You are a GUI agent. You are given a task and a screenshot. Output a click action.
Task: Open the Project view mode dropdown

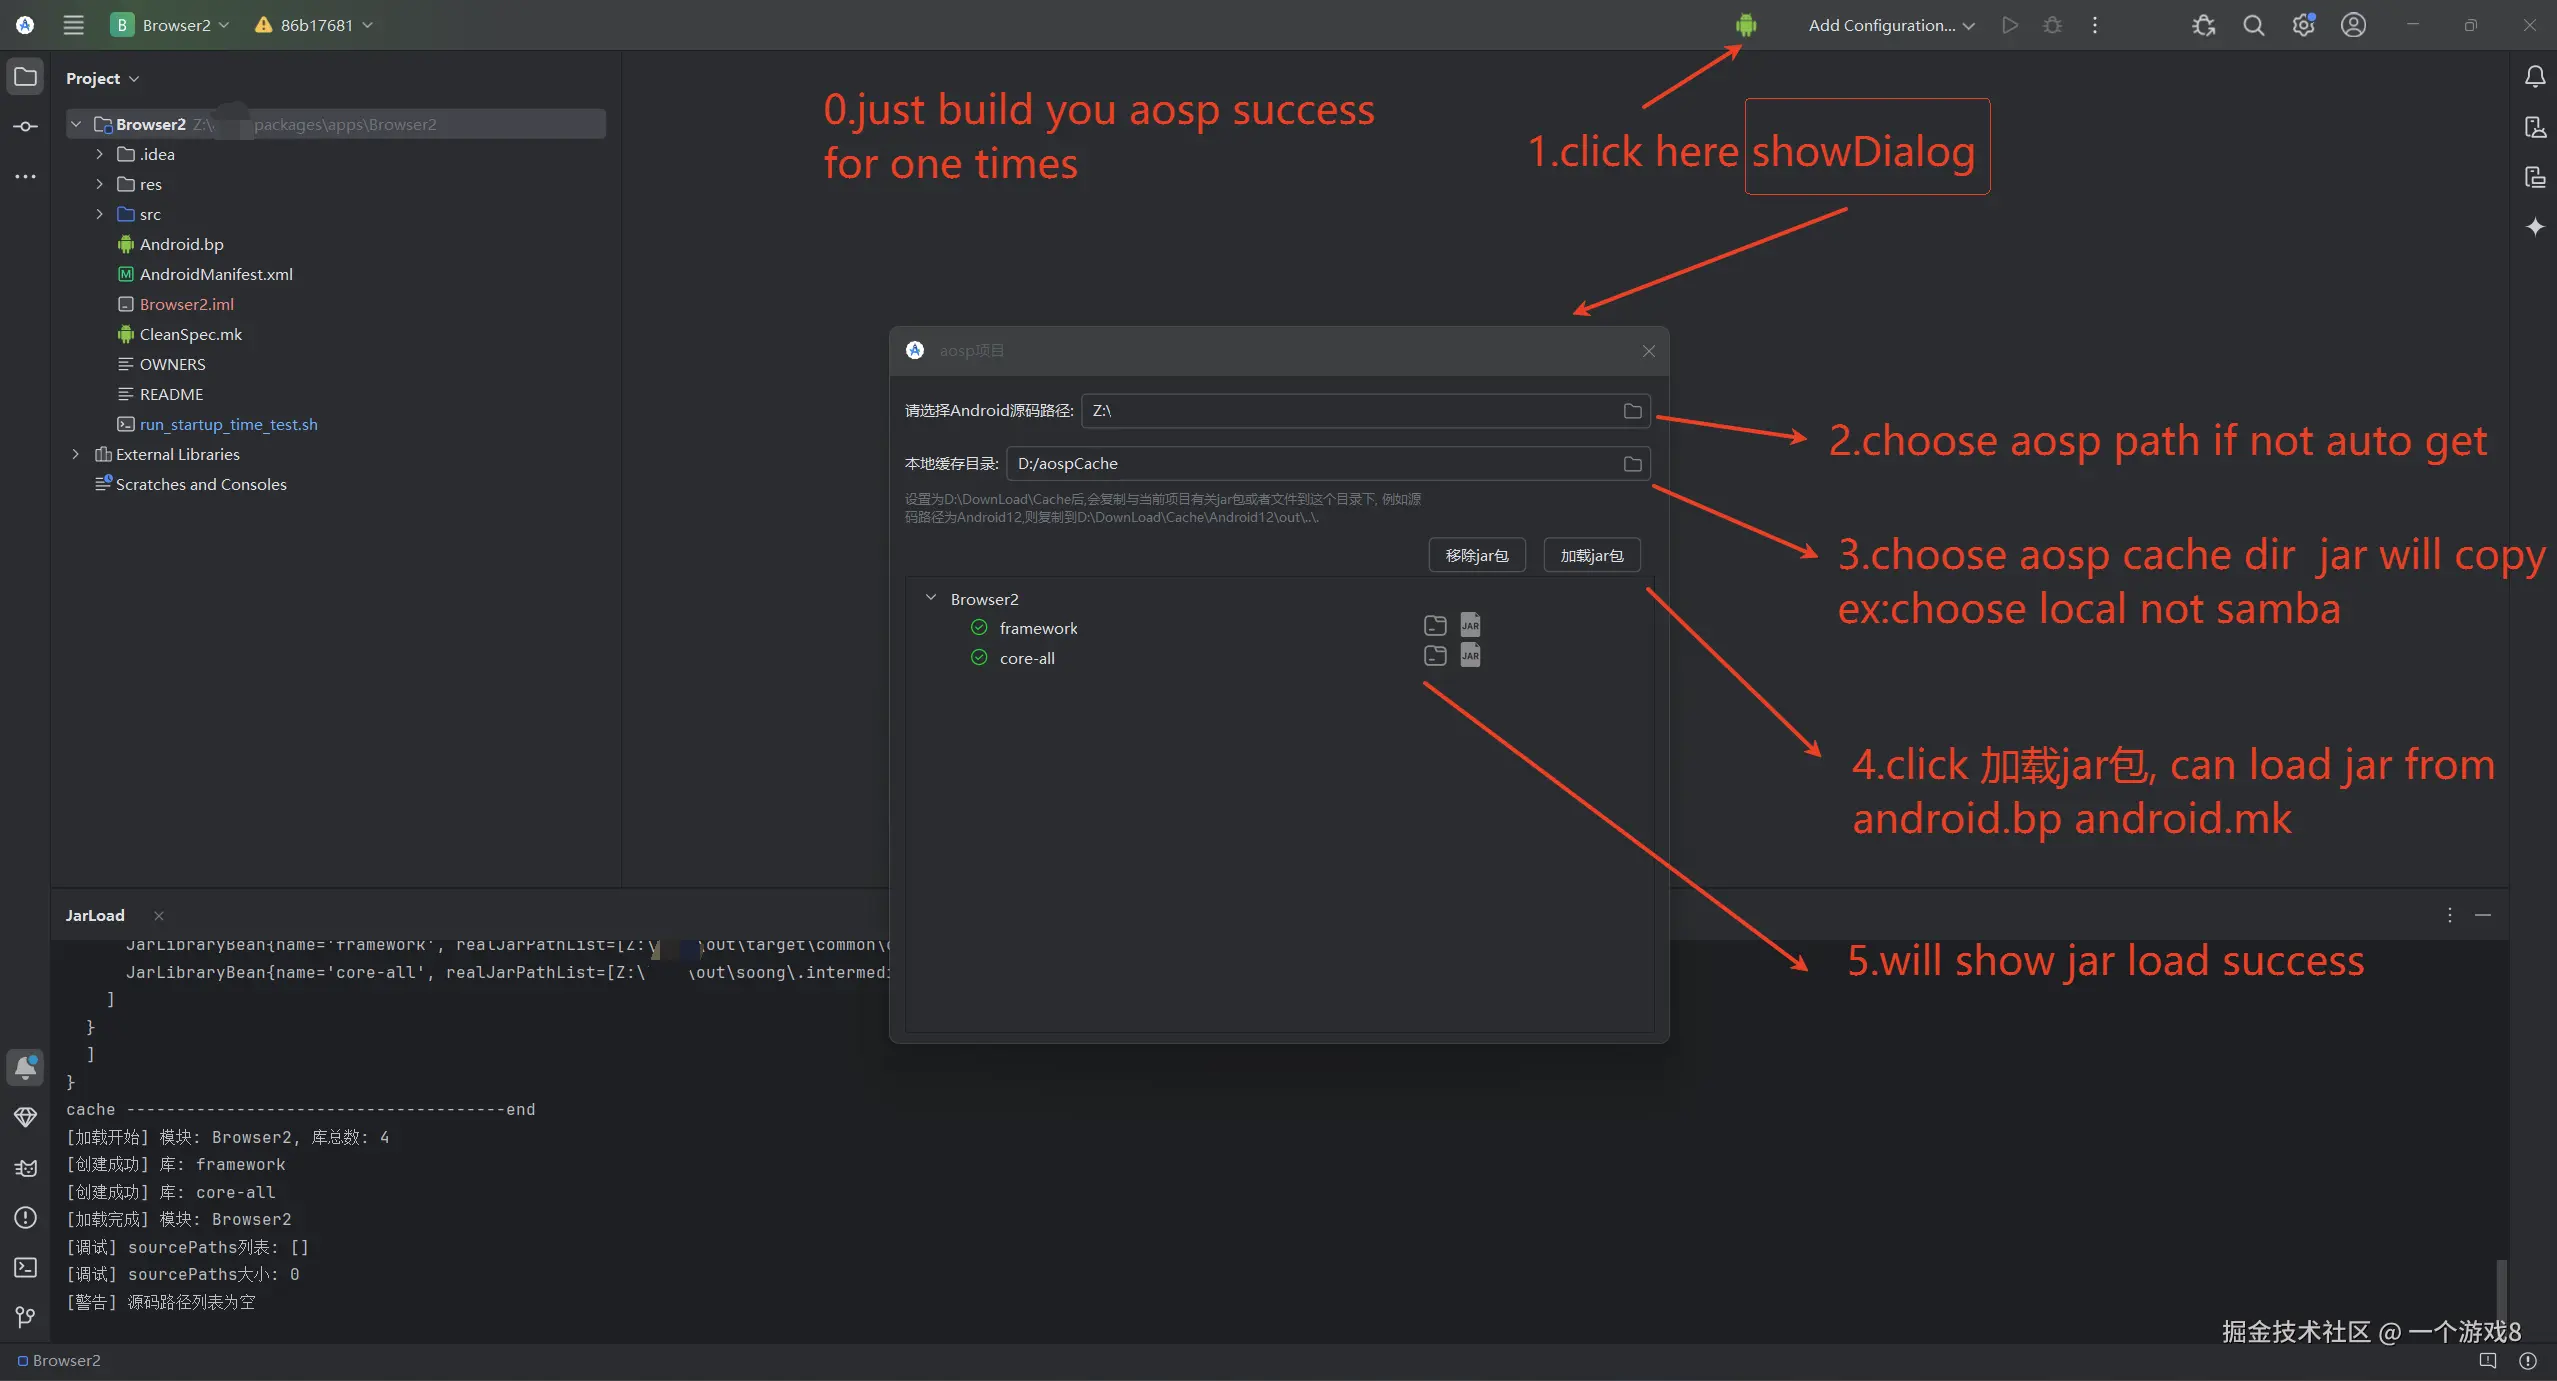102,78
